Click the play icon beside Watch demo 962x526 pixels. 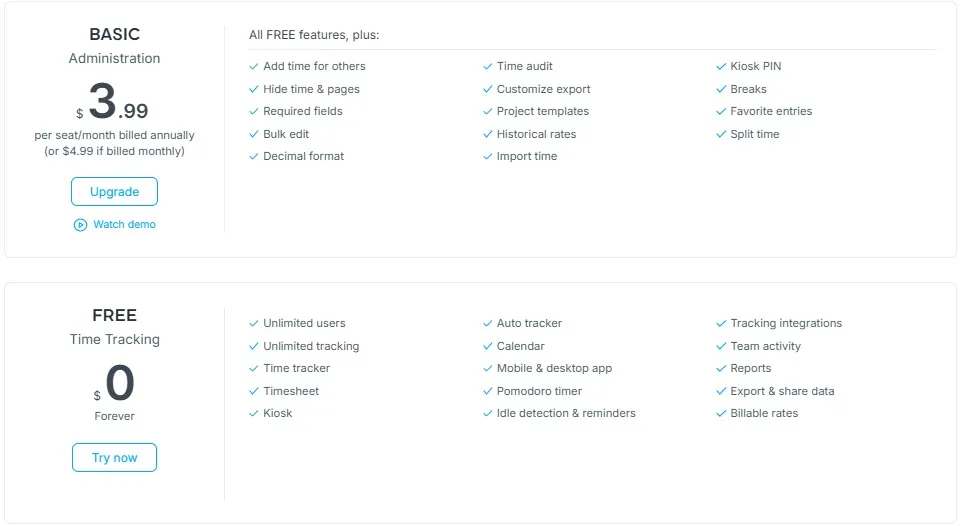point(80,225)
